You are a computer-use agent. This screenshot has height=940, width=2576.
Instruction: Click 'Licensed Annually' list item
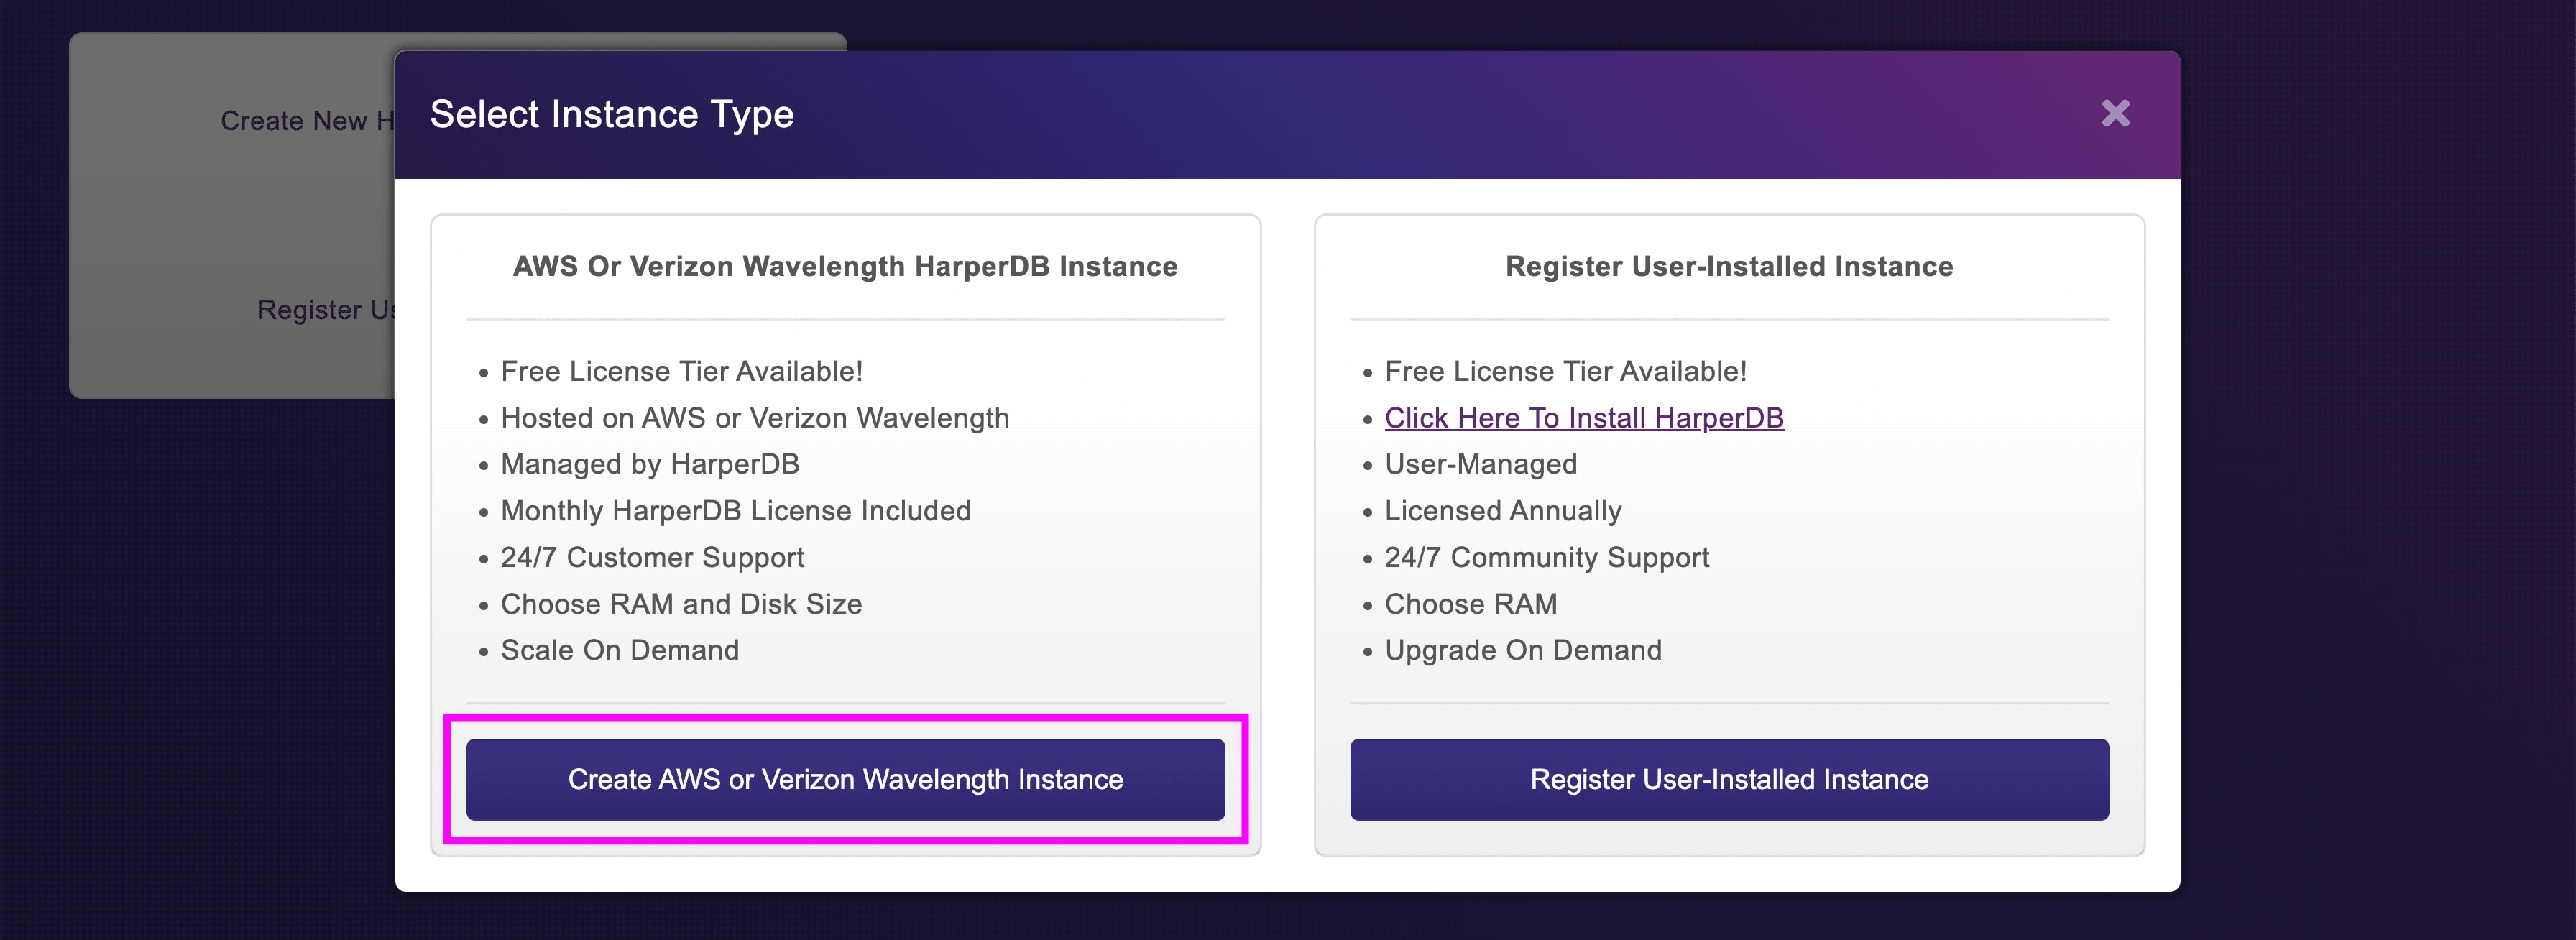(x=1503, y=511)
